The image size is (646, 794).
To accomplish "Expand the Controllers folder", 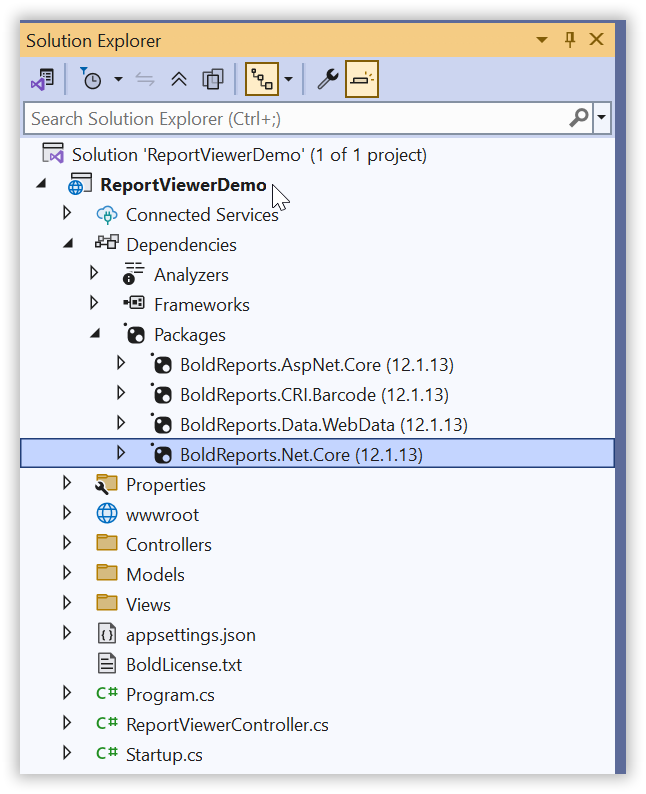I will tap(67, 542).
